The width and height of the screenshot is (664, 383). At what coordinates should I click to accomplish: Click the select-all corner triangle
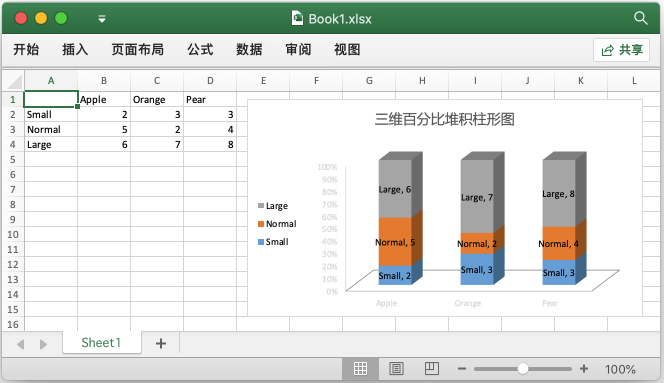(14, 80)
